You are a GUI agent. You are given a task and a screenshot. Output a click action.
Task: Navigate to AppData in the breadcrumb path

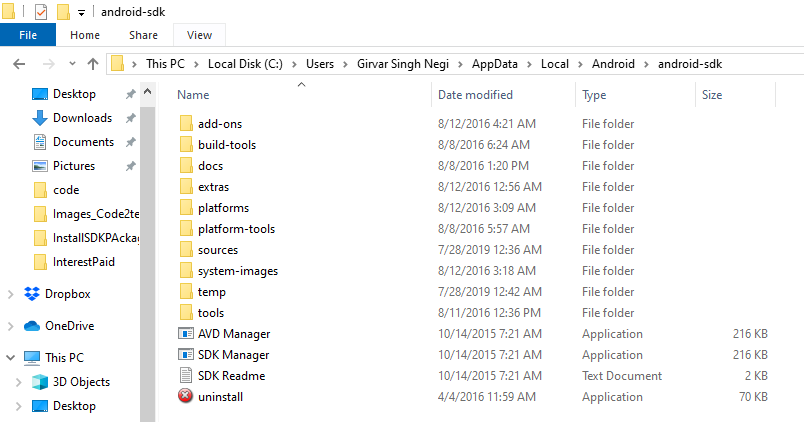tap(495, 64)
